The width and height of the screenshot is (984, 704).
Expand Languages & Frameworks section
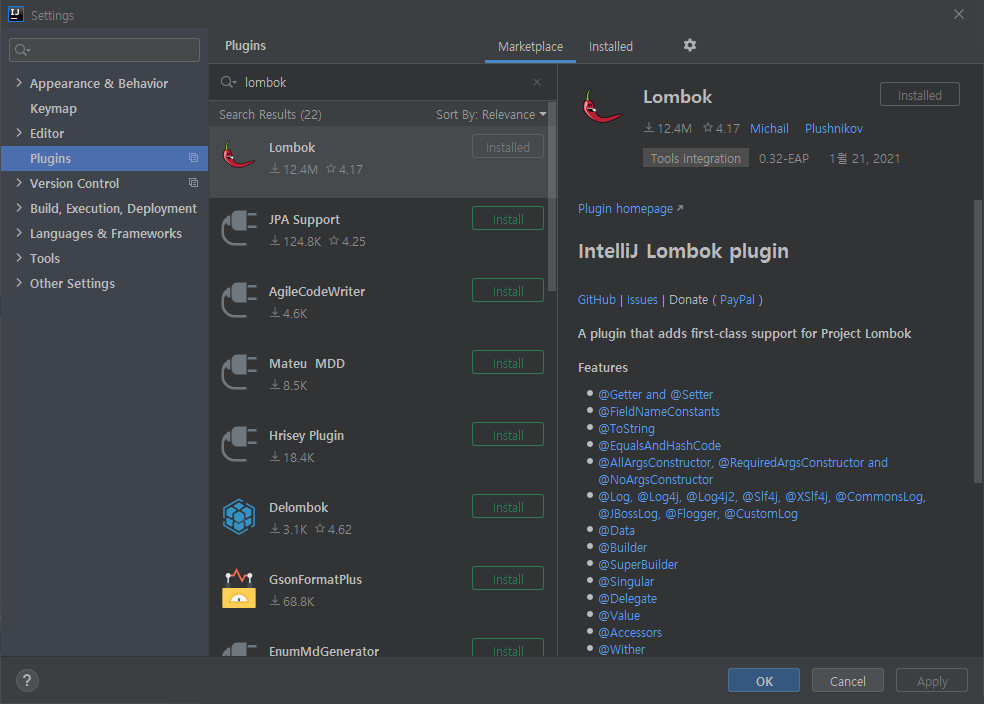19,233
